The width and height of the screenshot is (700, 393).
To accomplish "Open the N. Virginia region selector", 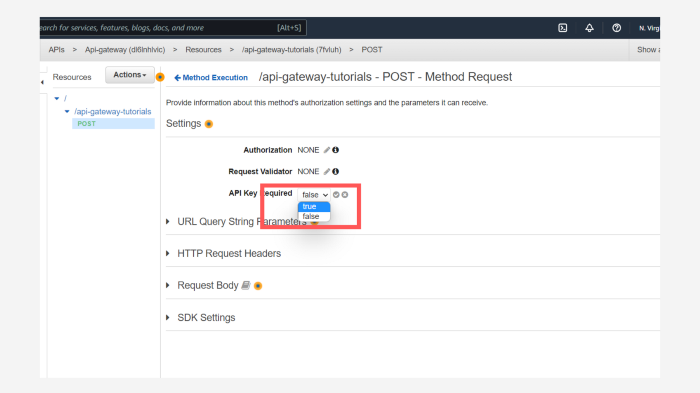I will tap(649, 28).
